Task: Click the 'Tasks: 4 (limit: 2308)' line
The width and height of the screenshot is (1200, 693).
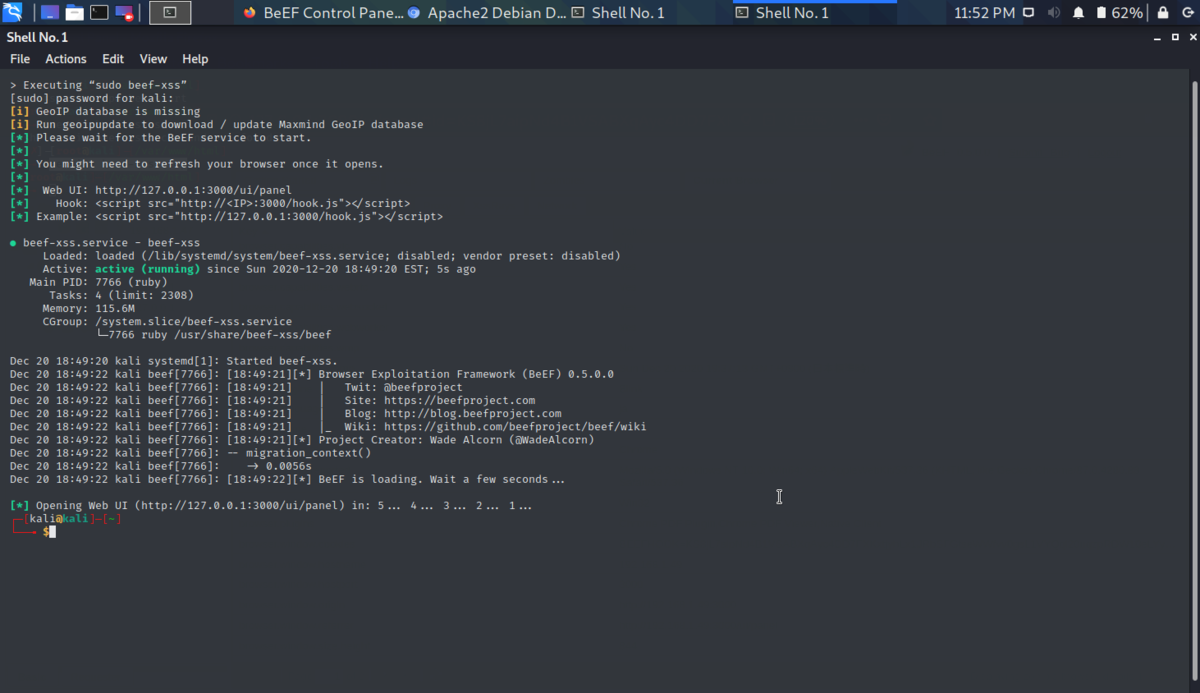Action: coord(121,295)
